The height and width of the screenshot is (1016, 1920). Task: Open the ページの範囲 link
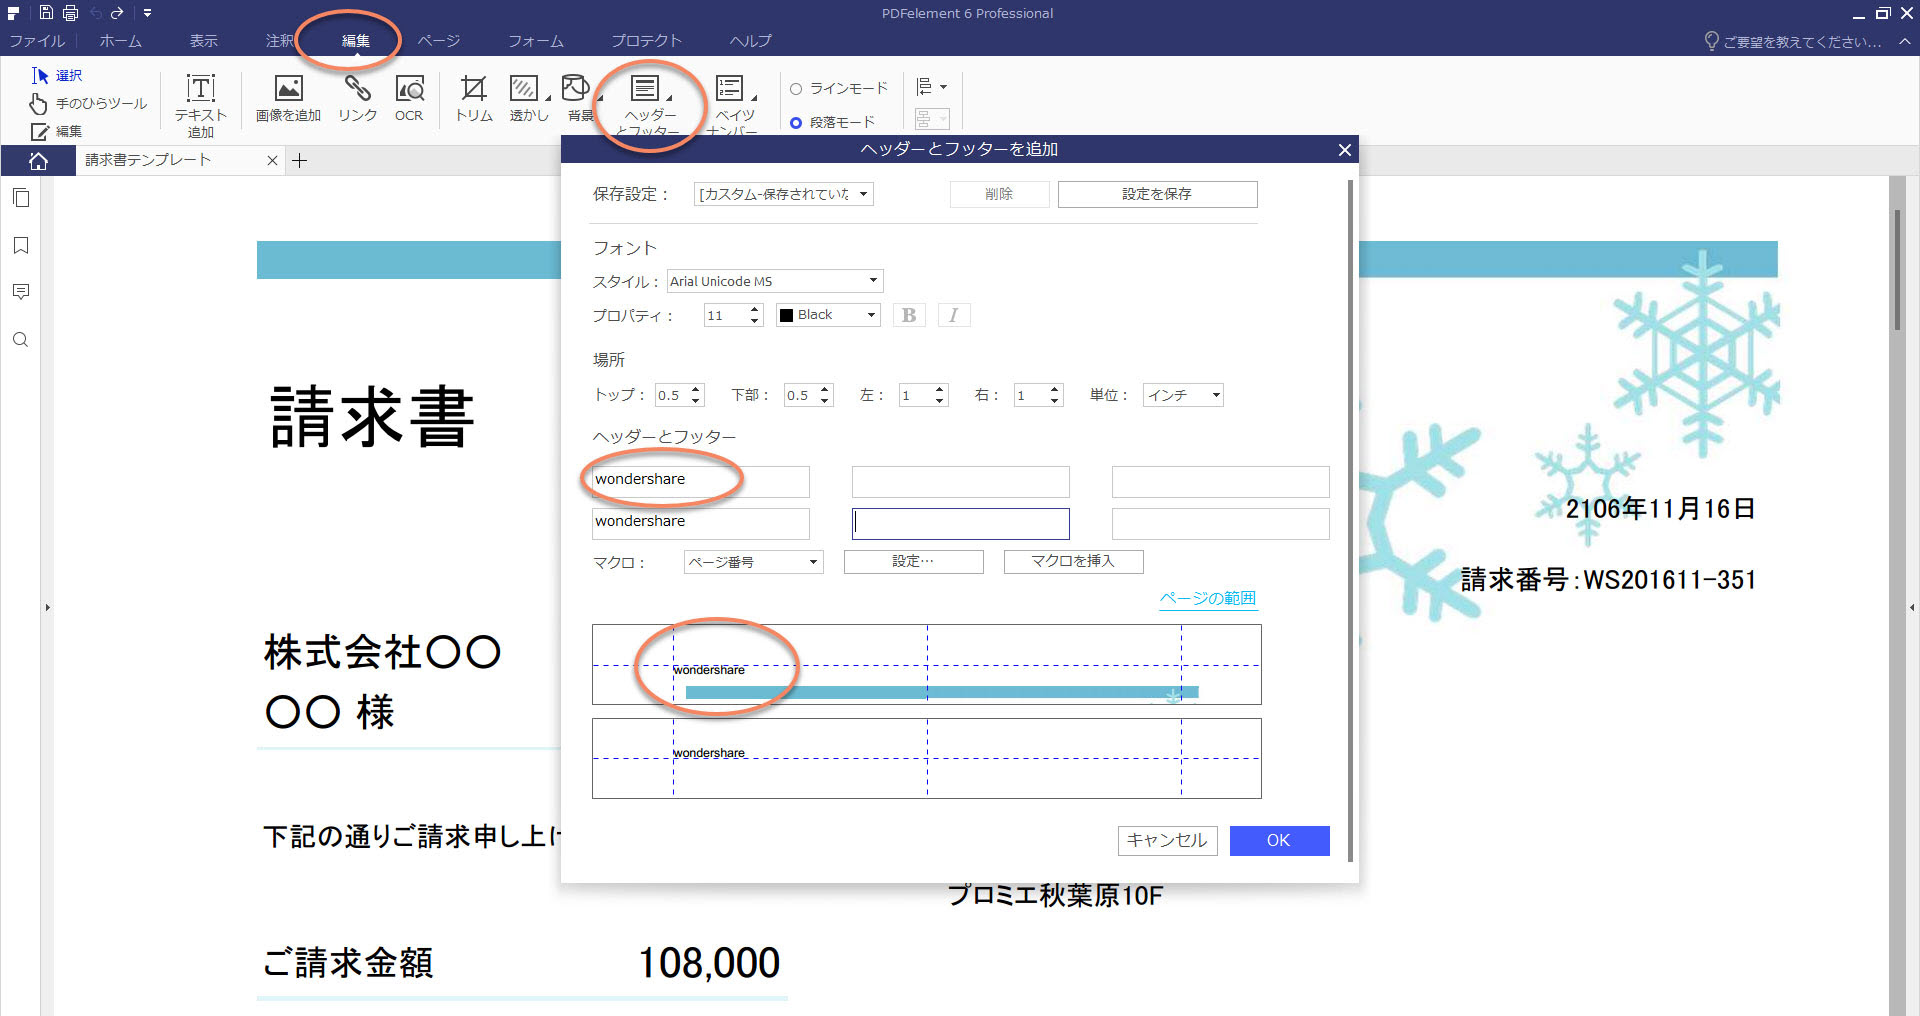pos(1207,598)
